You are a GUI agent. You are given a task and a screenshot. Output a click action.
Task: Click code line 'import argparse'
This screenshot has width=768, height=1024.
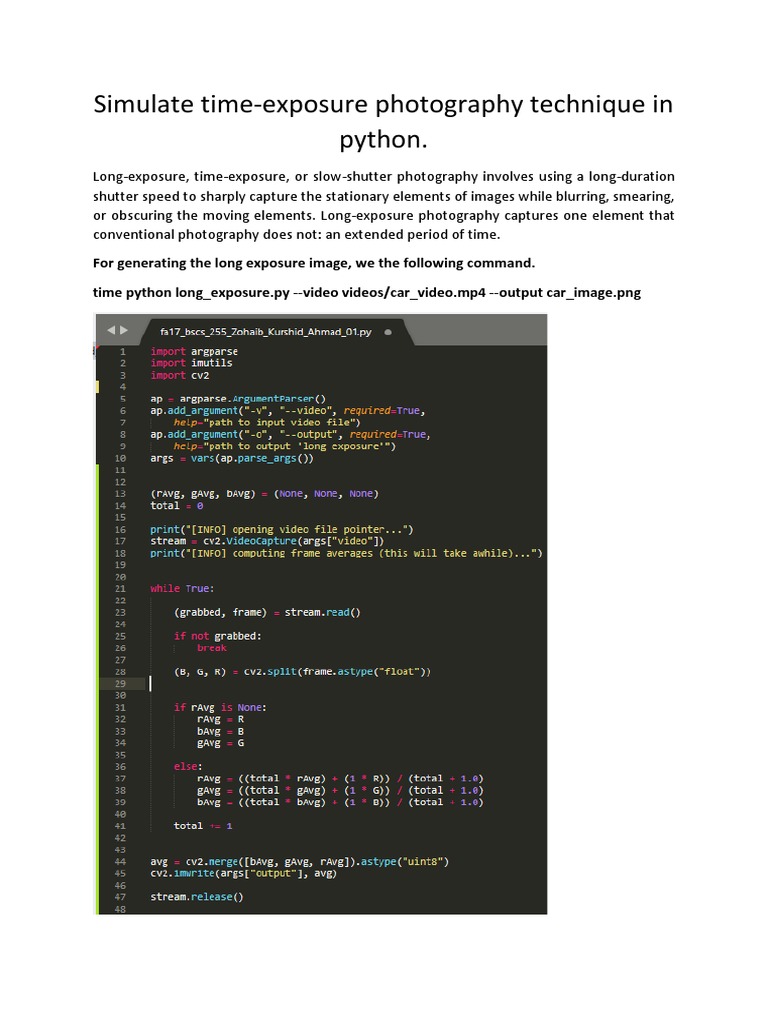click(x=194, y=351)
